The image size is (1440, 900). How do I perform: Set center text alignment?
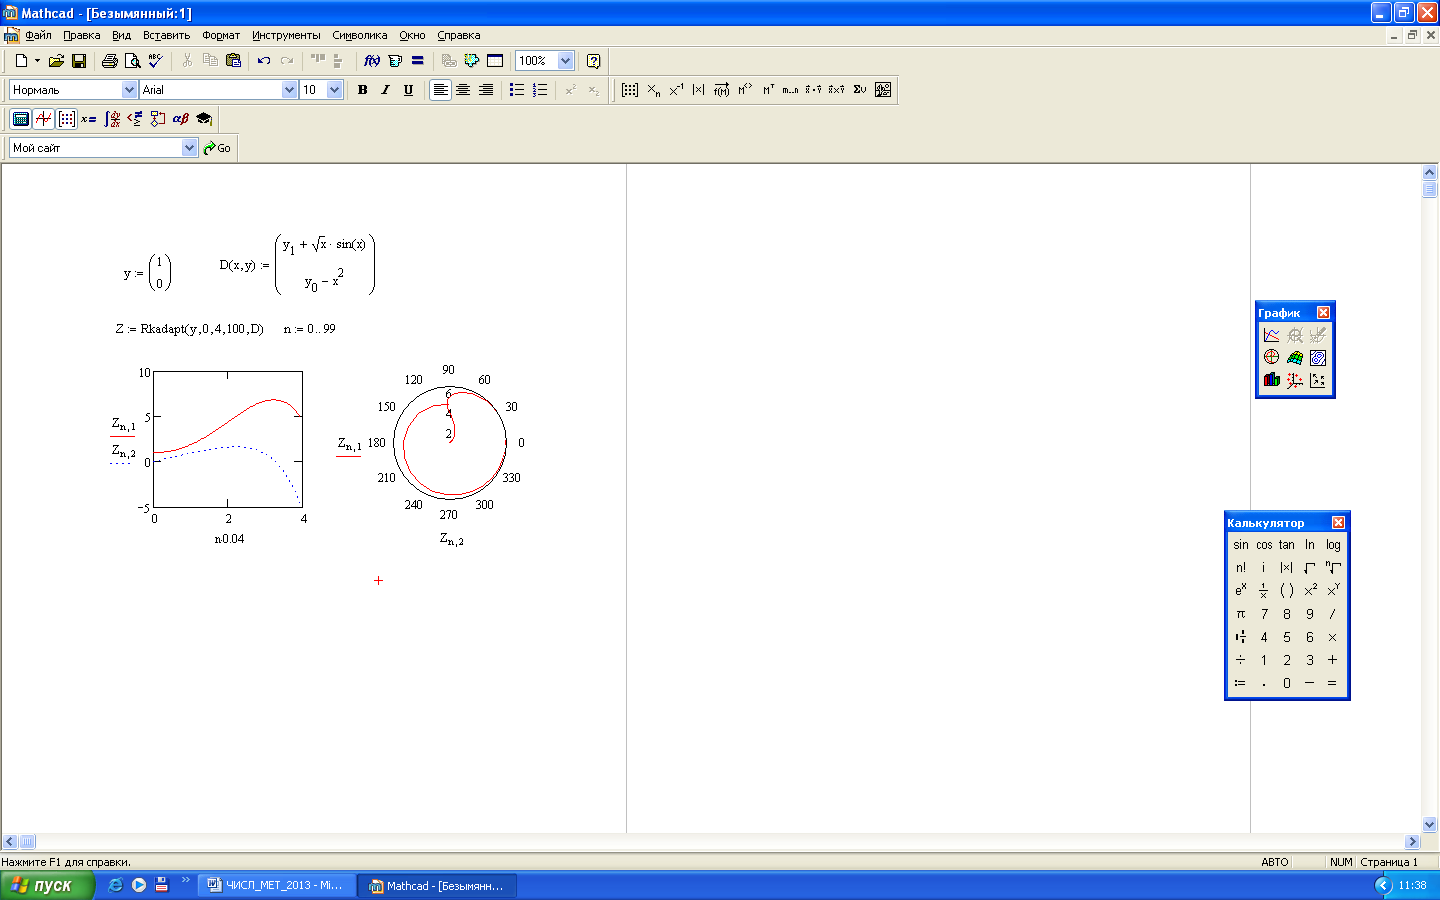click(x=463, y=90)
